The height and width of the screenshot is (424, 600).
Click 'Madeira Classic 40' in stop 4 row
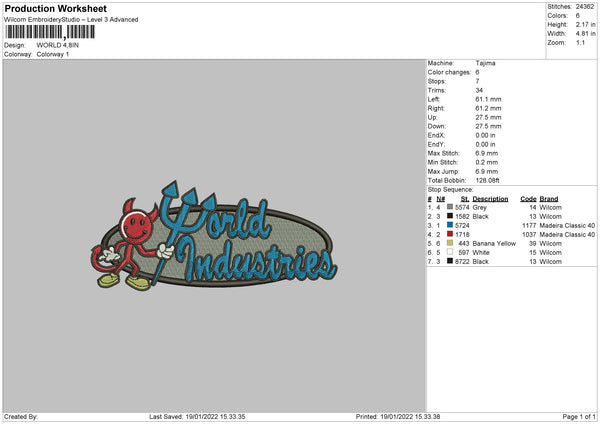(x=567, y=235)
